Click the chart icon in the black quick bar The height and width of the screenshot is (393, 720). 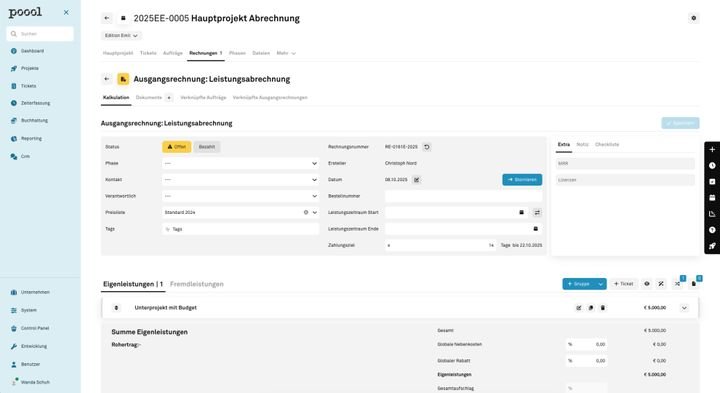tap(712, 214)
